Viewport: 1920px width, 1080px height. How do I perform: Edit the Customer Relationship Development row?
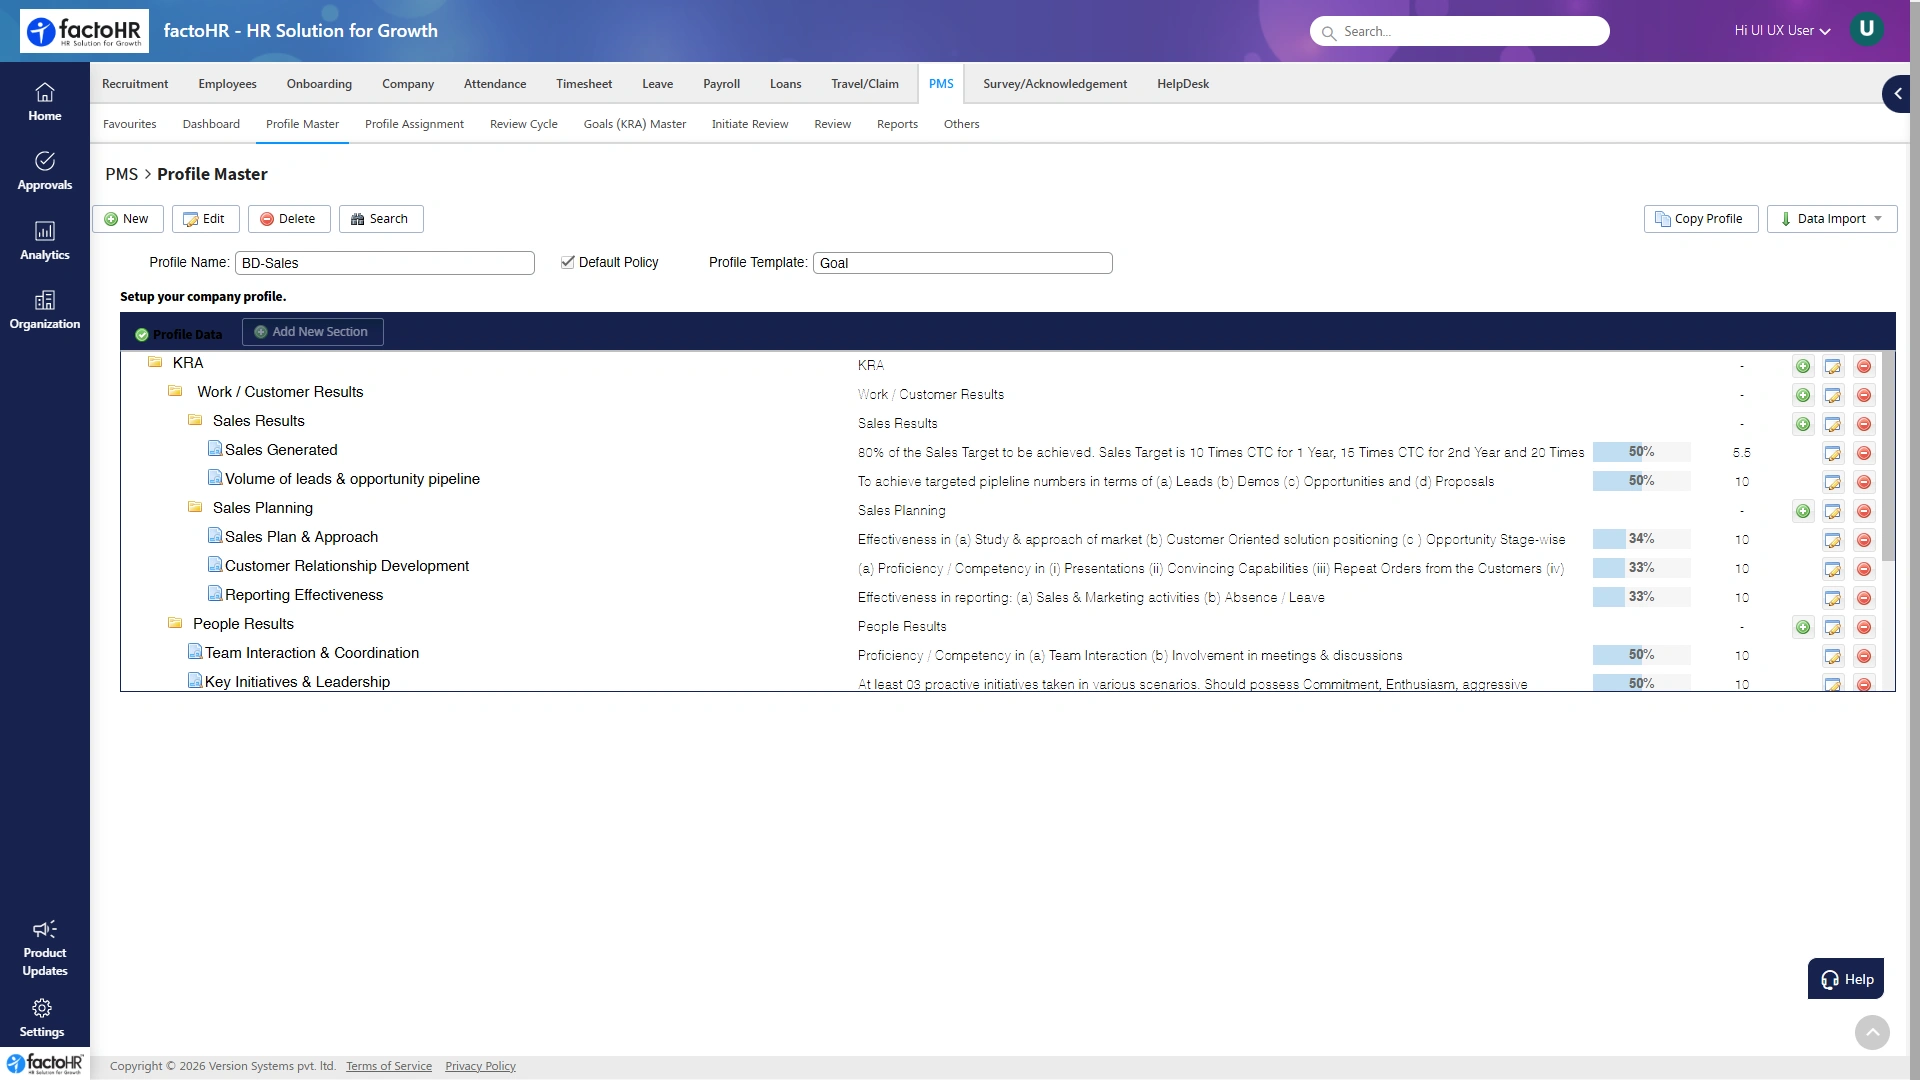1833,569
